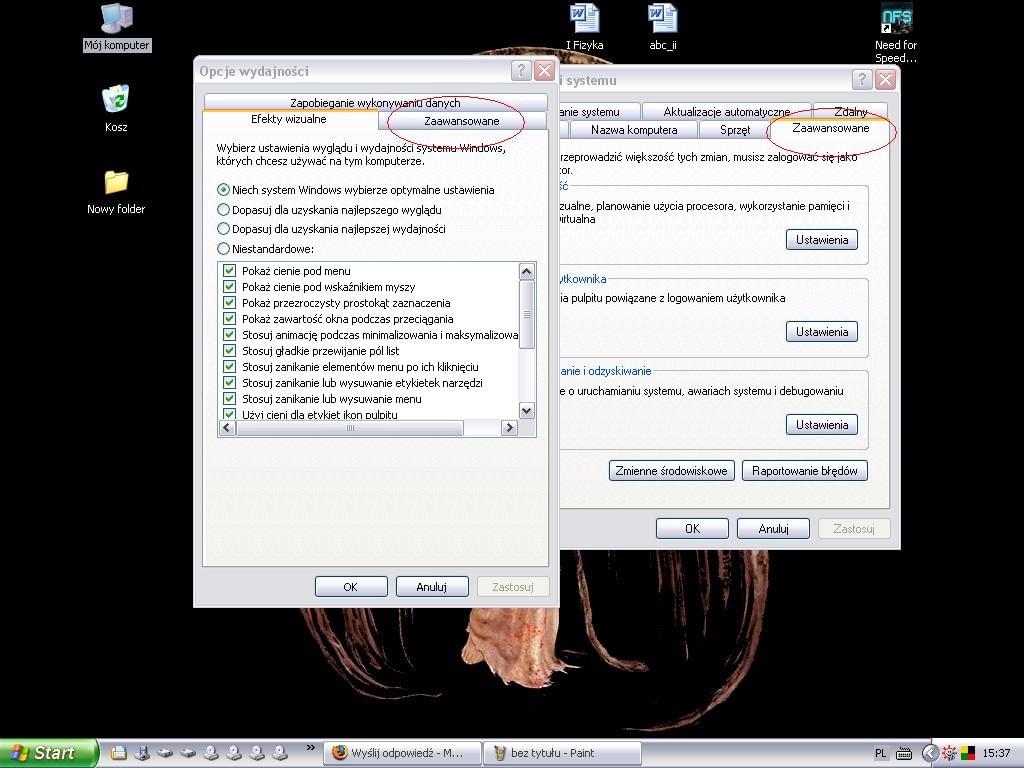This screenshot has height=768, width=1024.
Task: Switch to Zaawansowane tab in Opcje wydajności
Action: 461,121
